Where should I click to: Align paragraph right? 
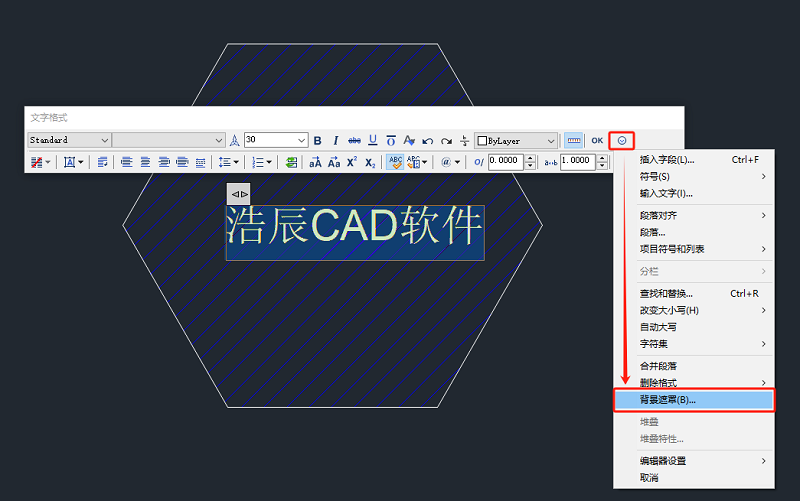[164, 162]
